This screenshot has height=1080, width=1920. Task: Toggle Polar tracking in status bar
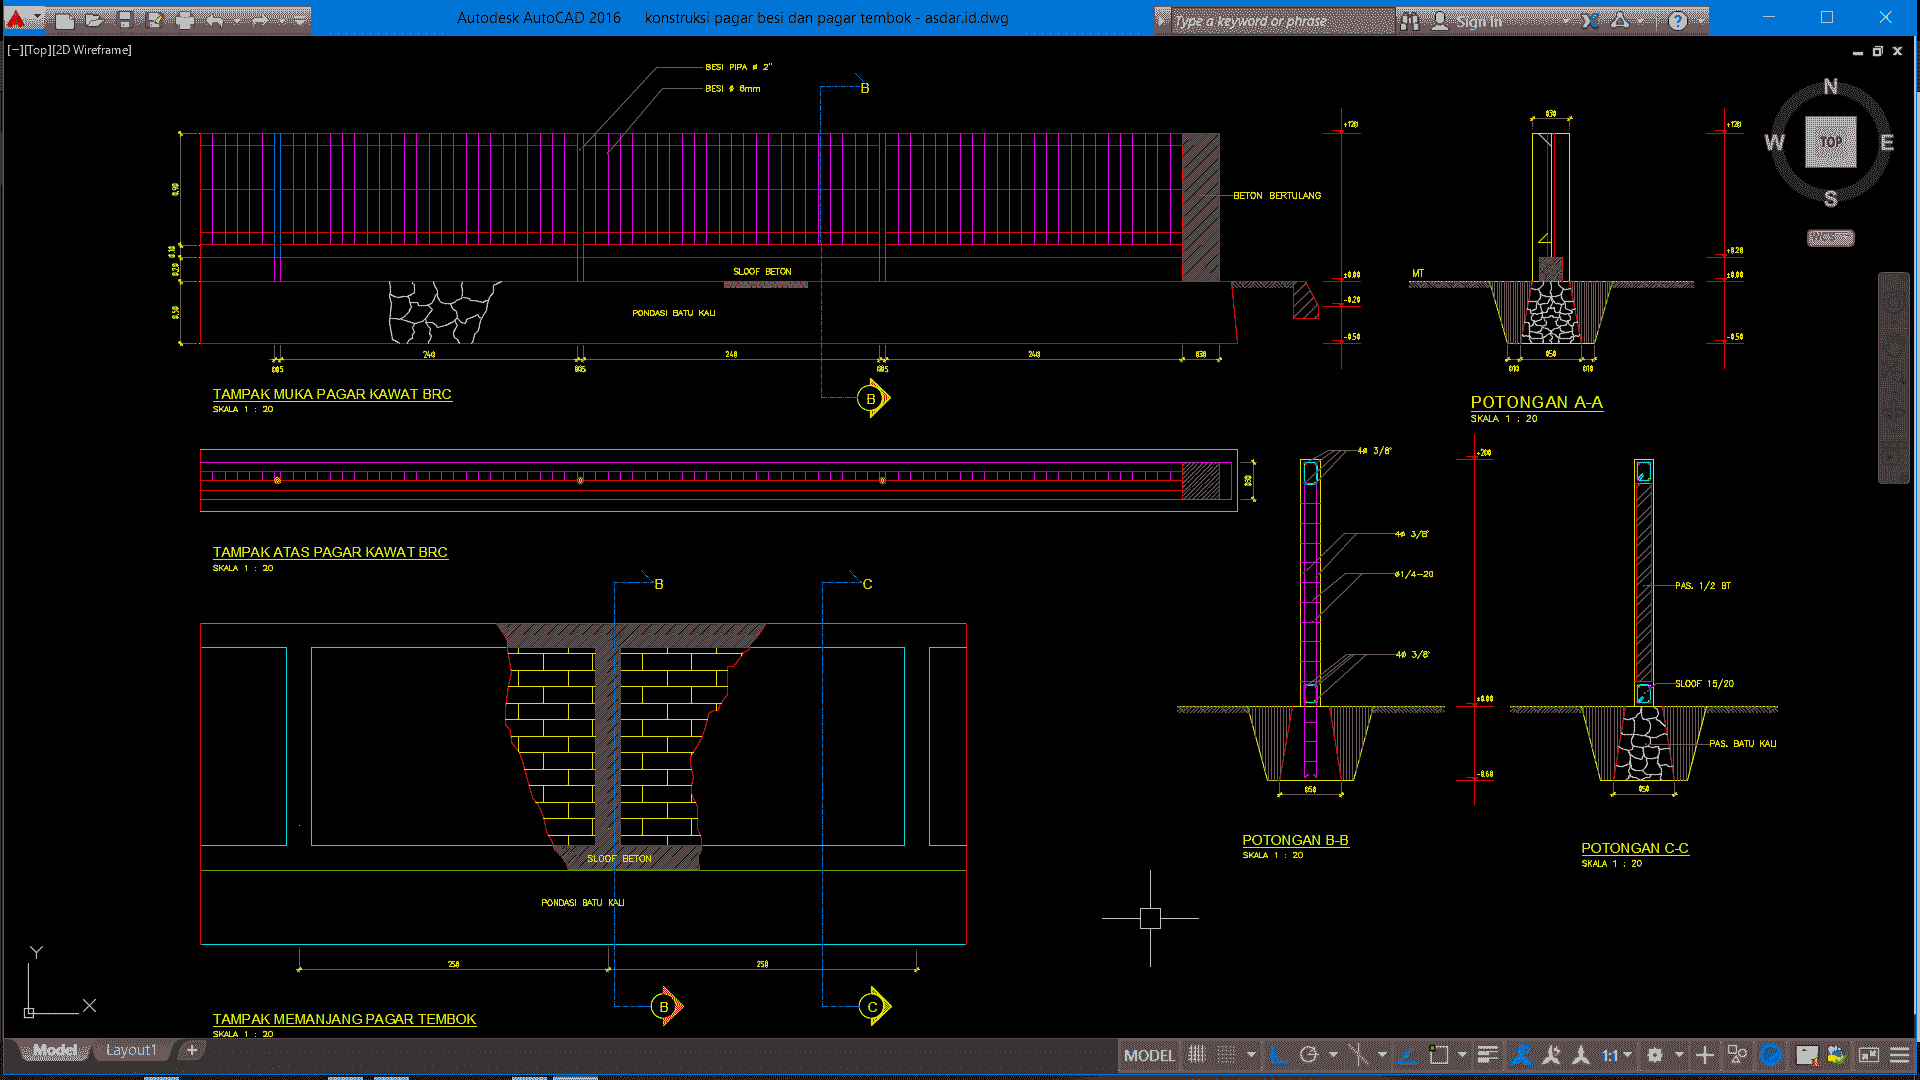pyautogui.click(x=1309, y=1055)
